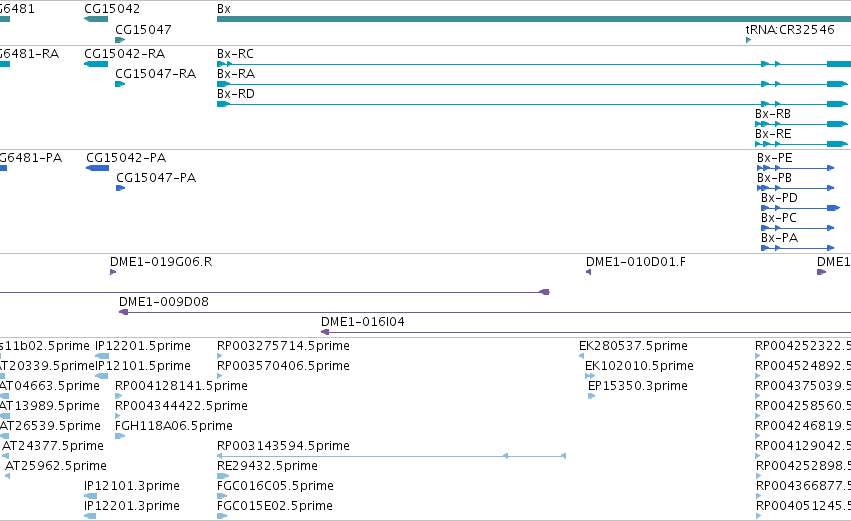Image resolution: width=851 pixels, height=521 pixels.
Task: Select the Bx-RD transcript label
Action: click(x=236, y=94)
